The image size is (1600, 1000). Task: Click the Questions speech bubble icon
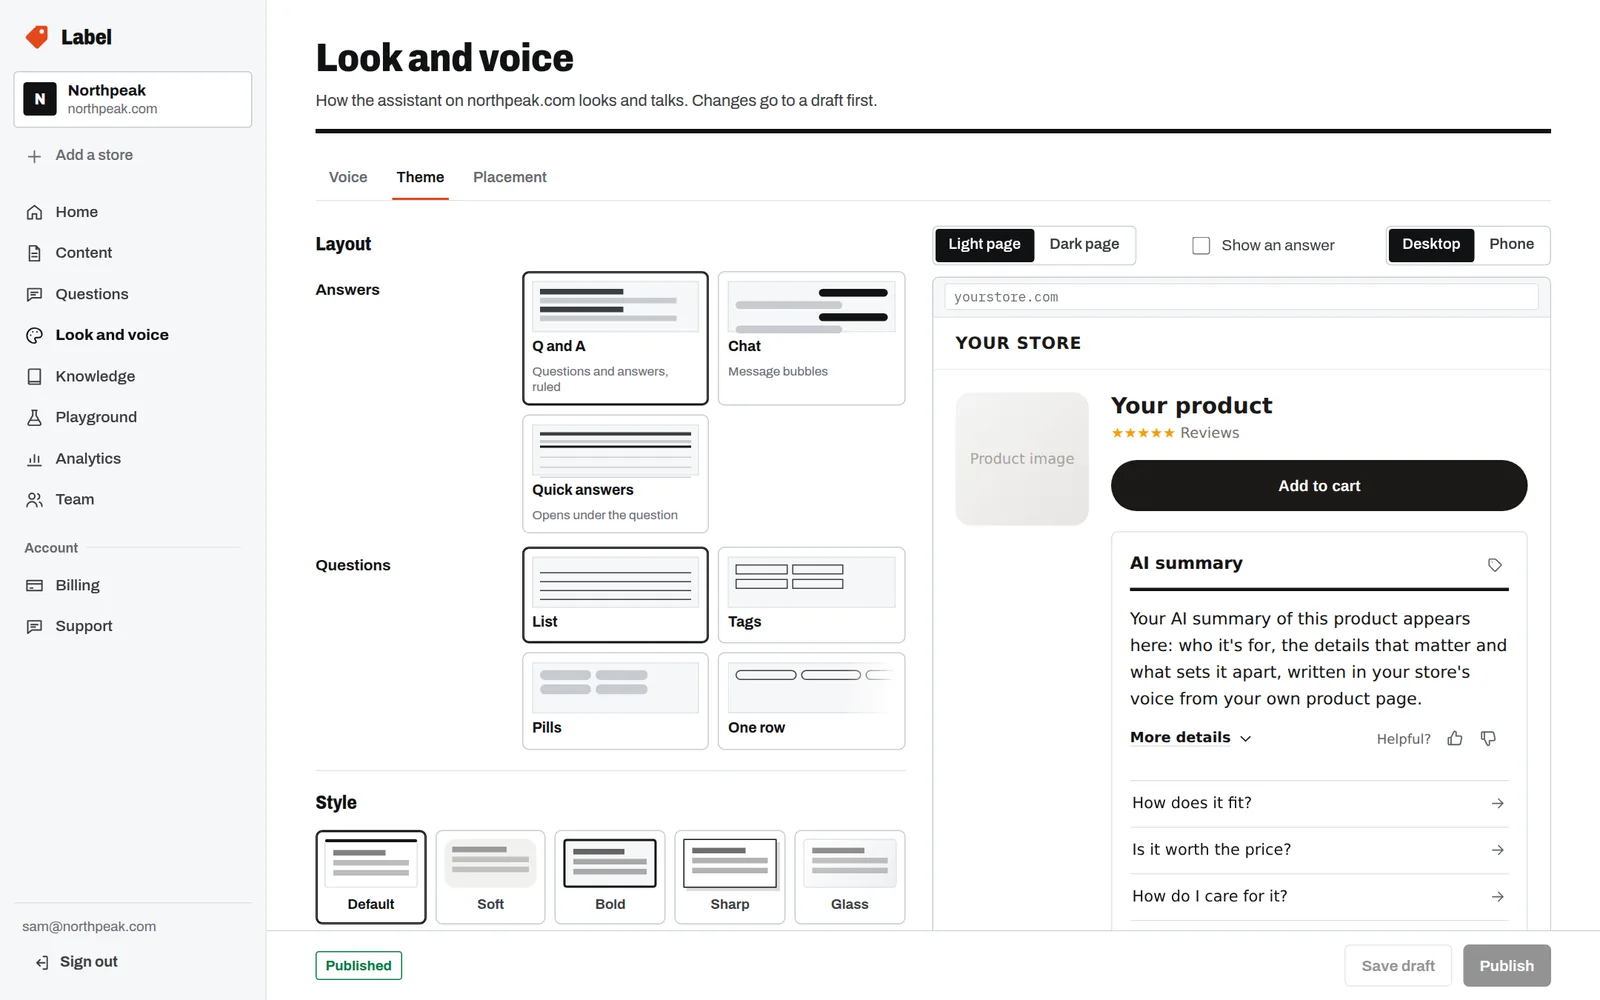click(x=34, y=294)
